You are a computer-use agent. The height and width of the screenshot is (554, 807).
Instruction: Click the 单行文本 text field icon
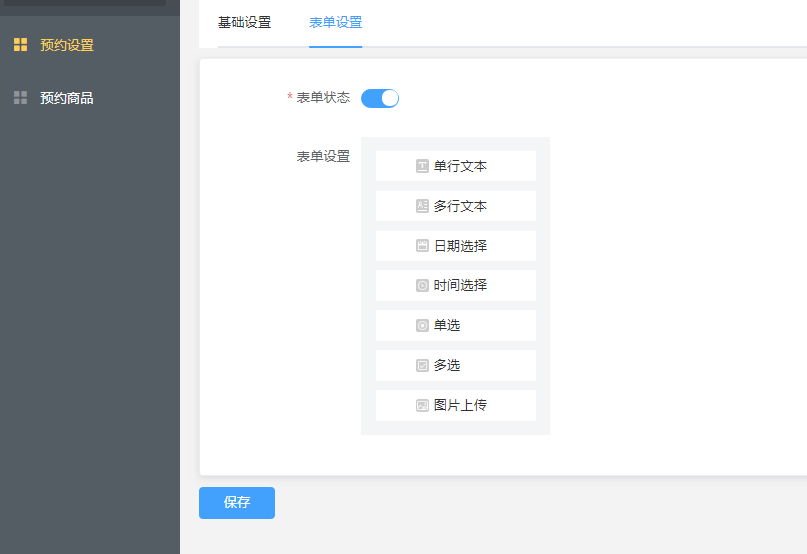pyautogui.click(x=422, y=166)
